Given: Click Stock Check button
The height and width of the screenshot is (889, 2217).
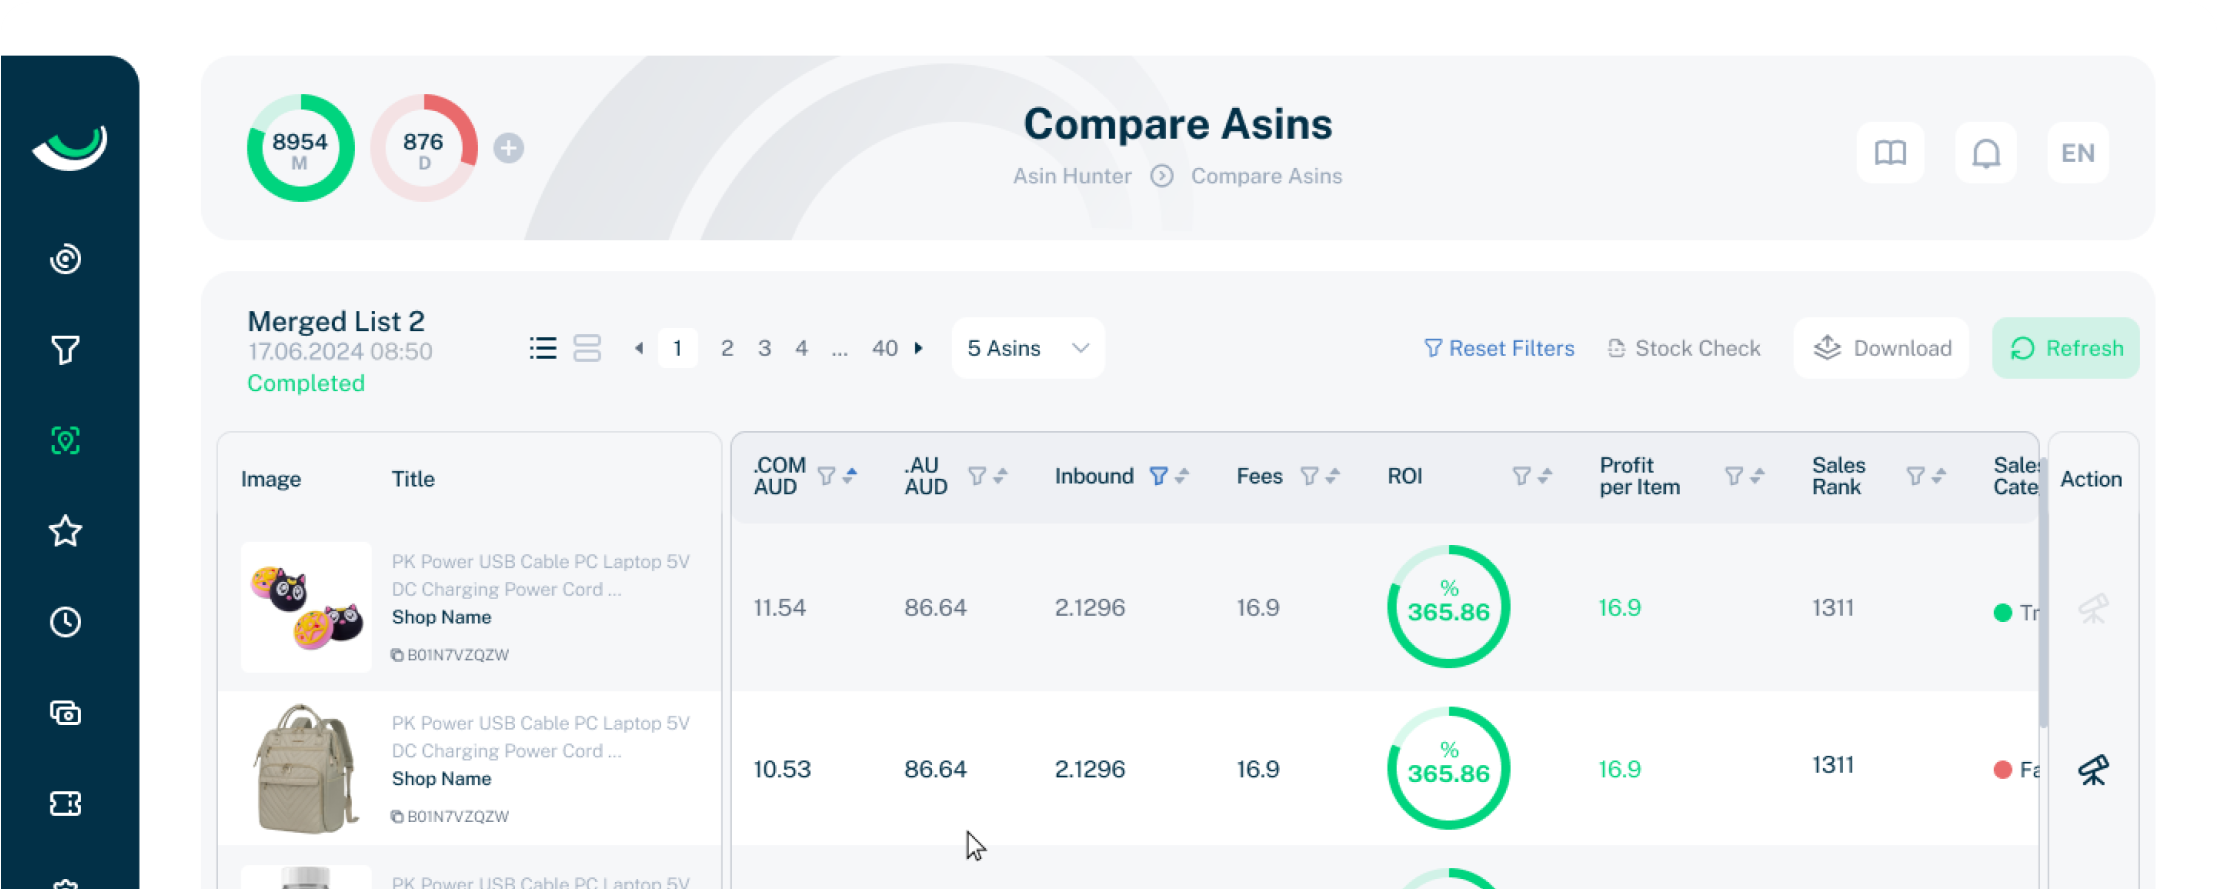Looking at the screenshot, I should pos(1684,348).
